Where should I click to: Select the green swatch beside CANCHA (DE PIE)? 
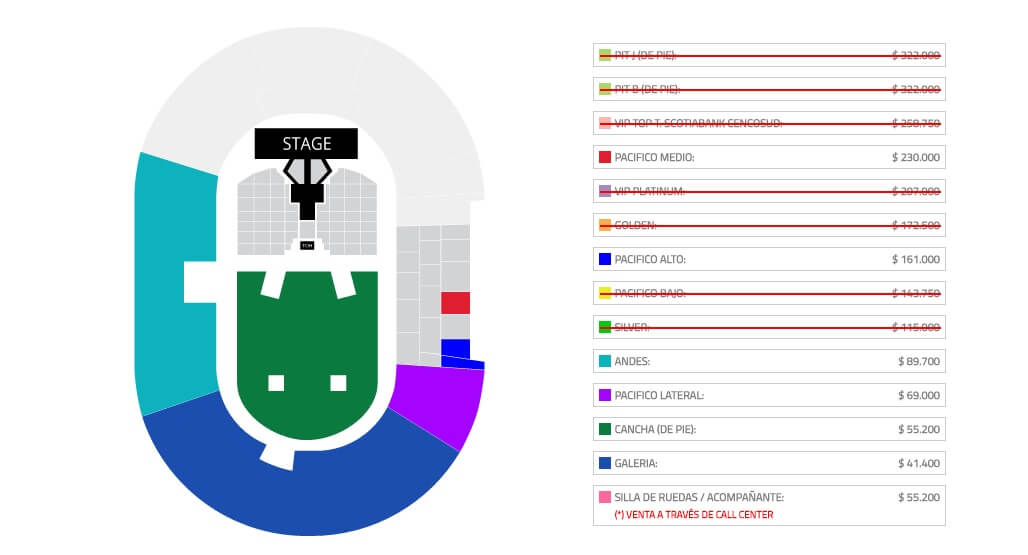[x=604, y=429]
